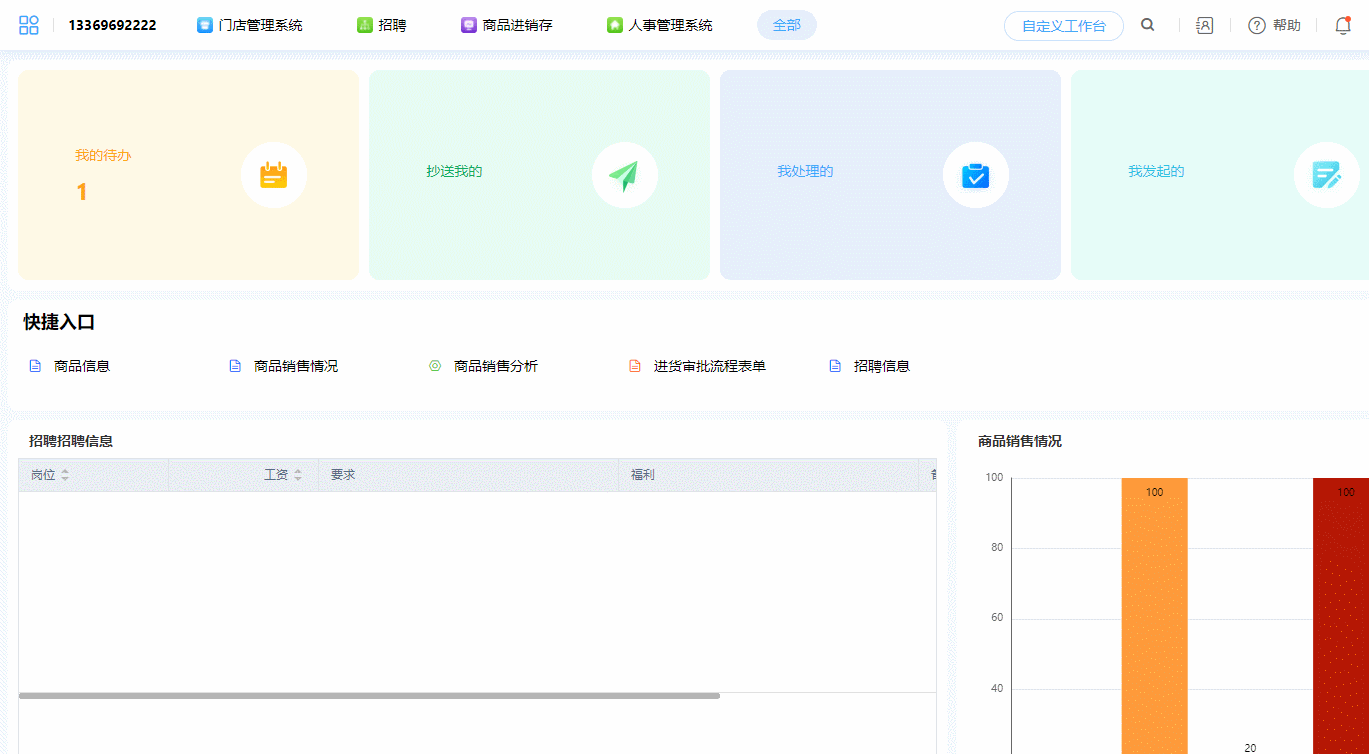The width and height of the screenshot is (1369, 754).
Task: Open the 进货审批流程表单 shortcut
Action: click(x=709, y=366)
